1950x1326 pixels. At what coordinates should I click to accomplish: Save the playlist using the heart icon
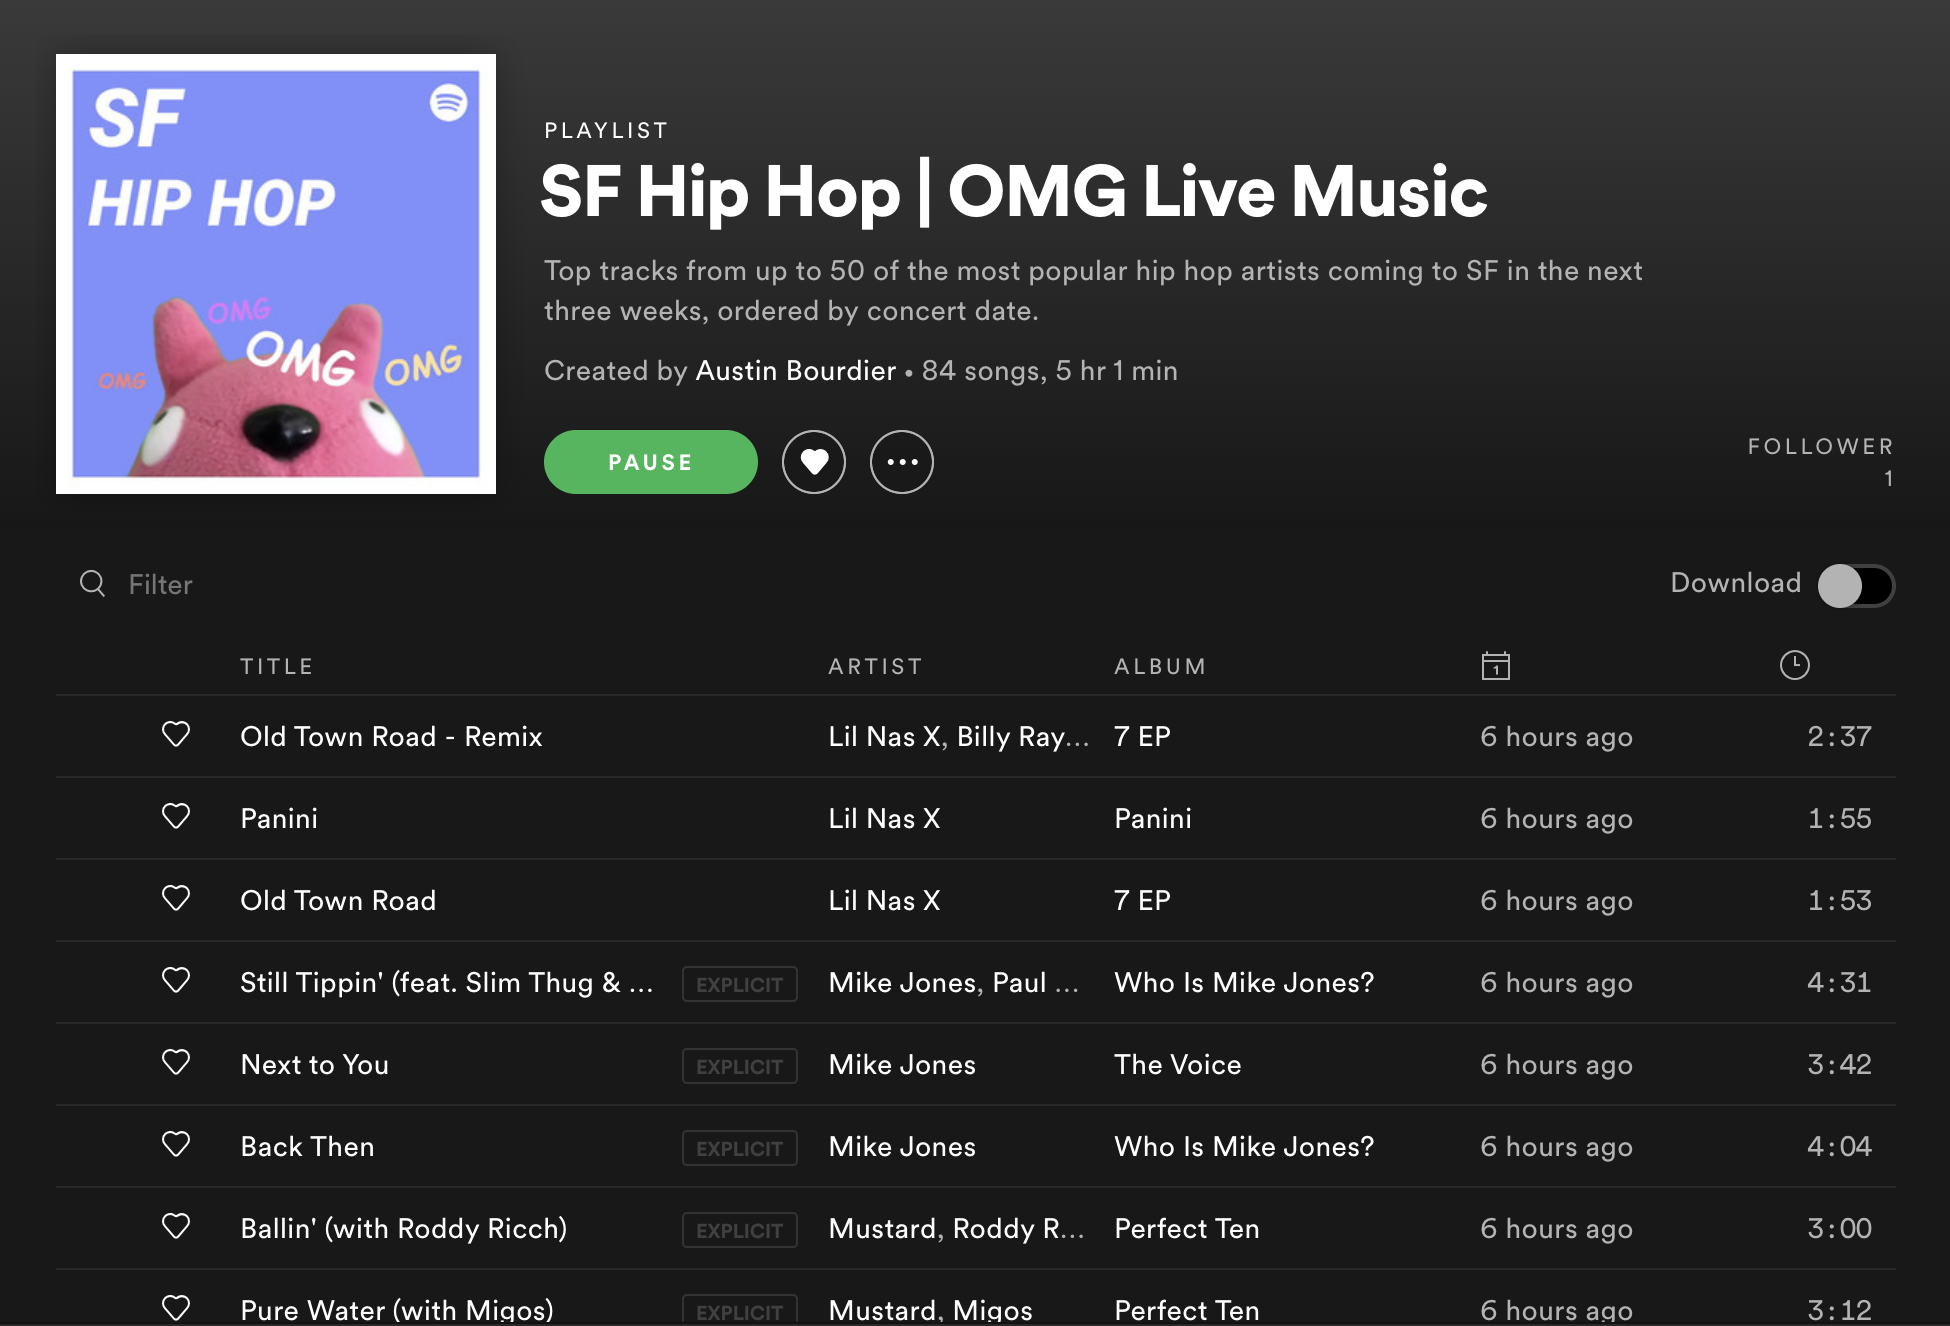tap(814, 462)
